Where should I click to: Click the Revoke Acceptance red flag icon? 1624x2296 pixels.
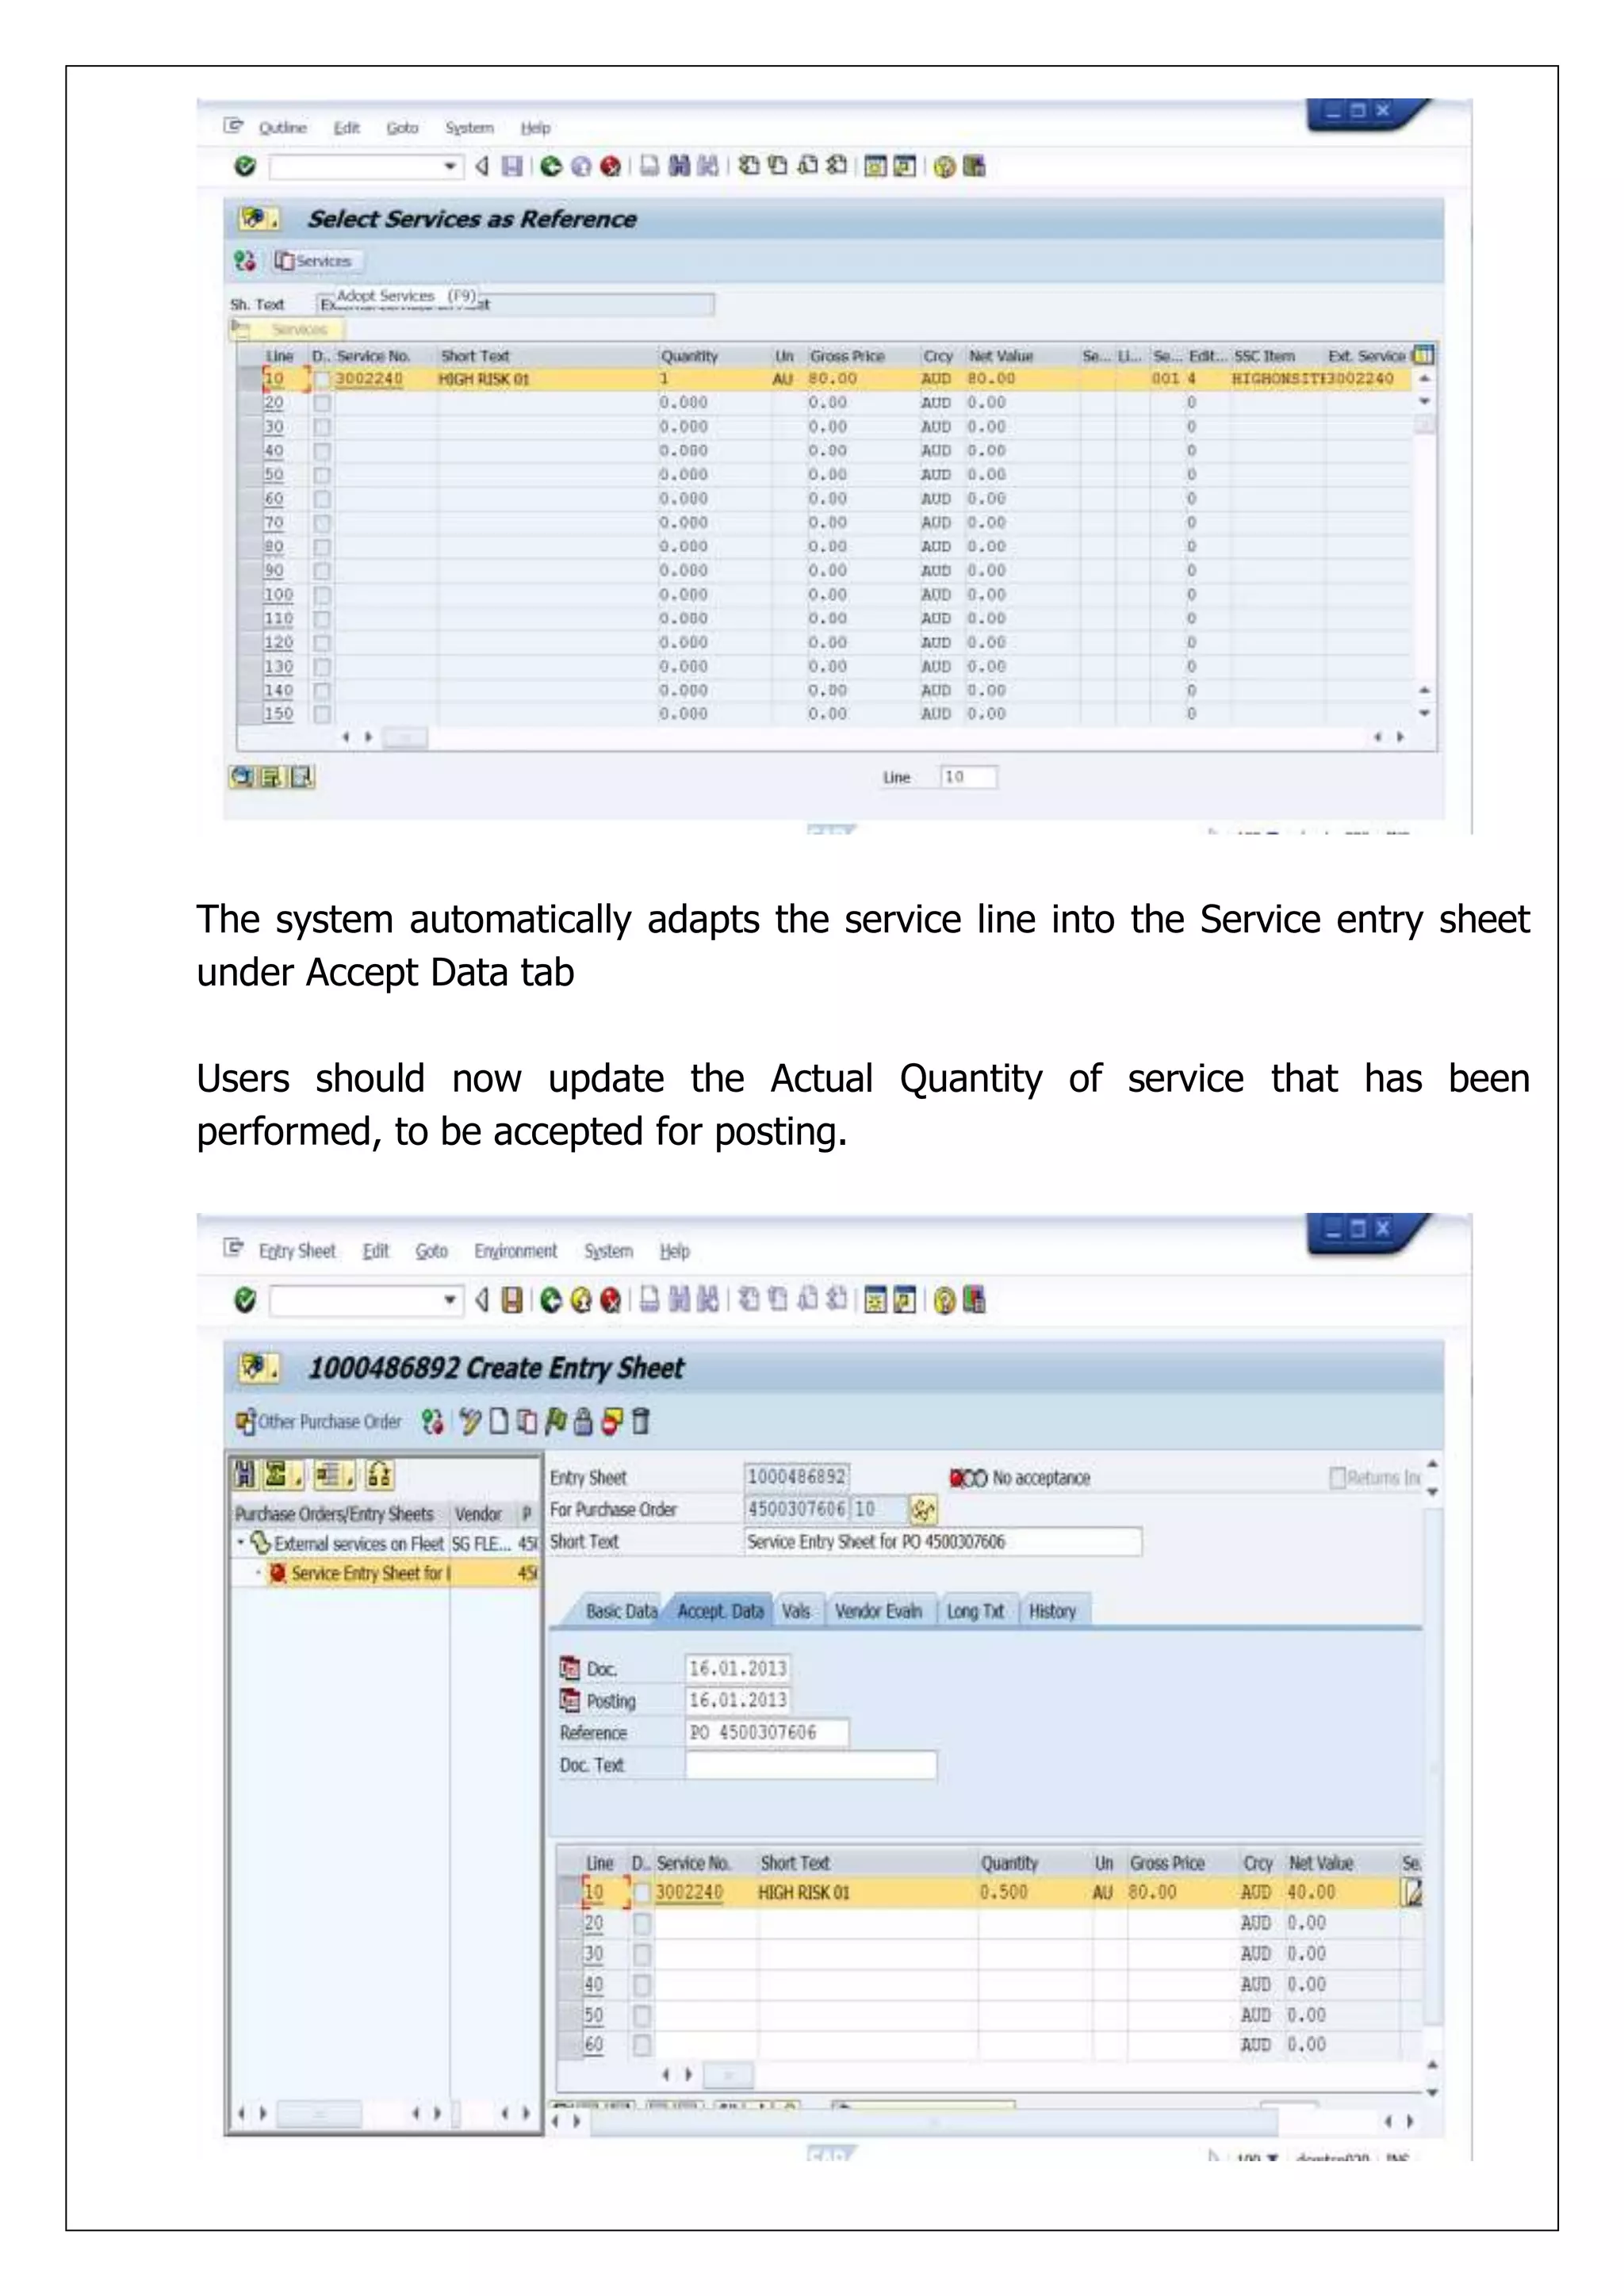coord(612,1421)
